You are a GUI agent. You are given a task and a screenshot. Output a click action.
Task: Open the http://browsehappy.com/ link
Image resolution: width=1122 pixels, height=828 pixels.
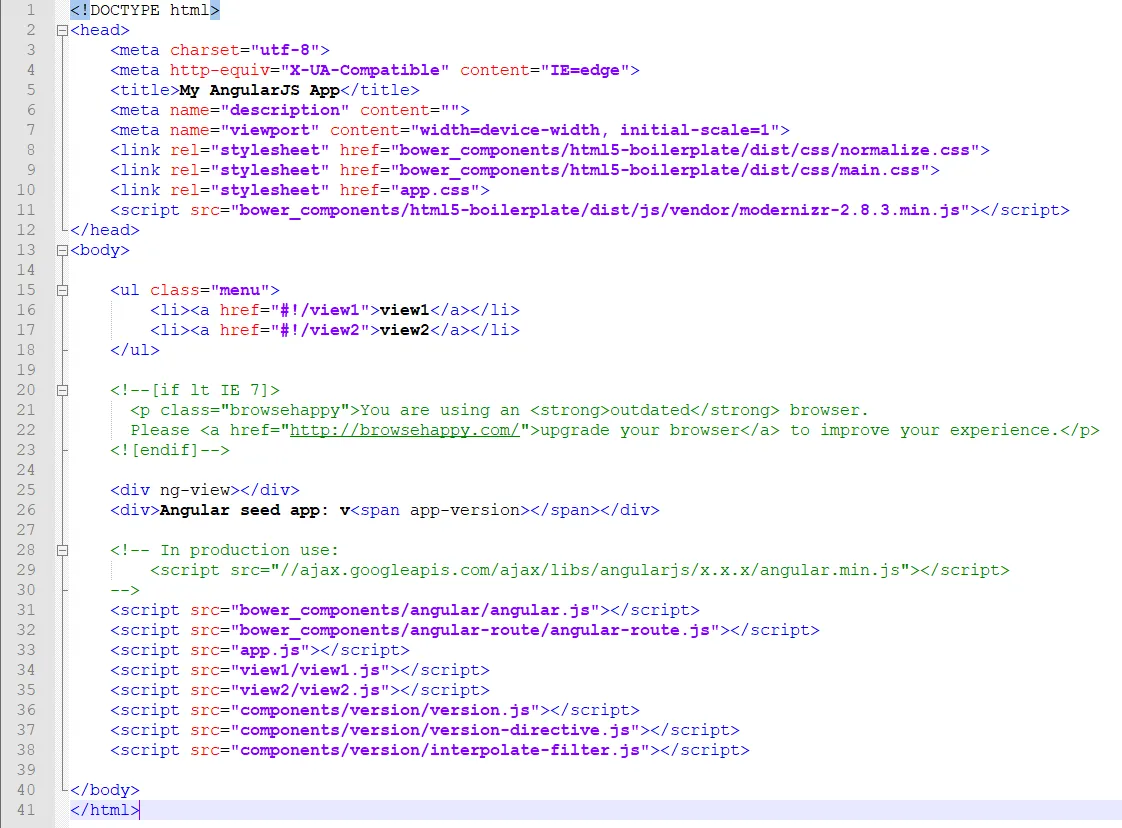[404, 430]
